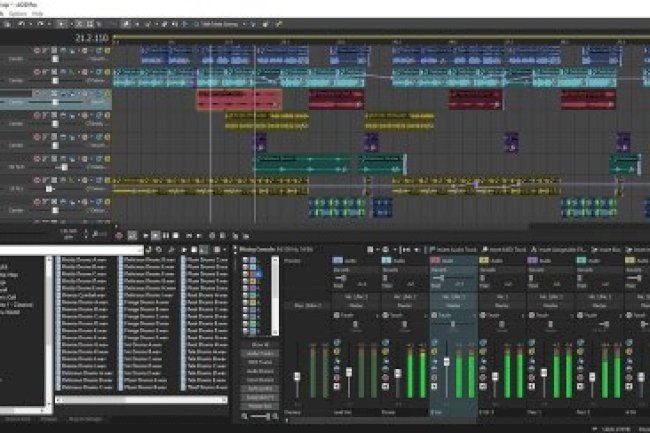The height and width of the screenshot is (433, 650).
Task: Click the red selected channel's fader handle
Action: pyautogui.click(x=446, y=362)
